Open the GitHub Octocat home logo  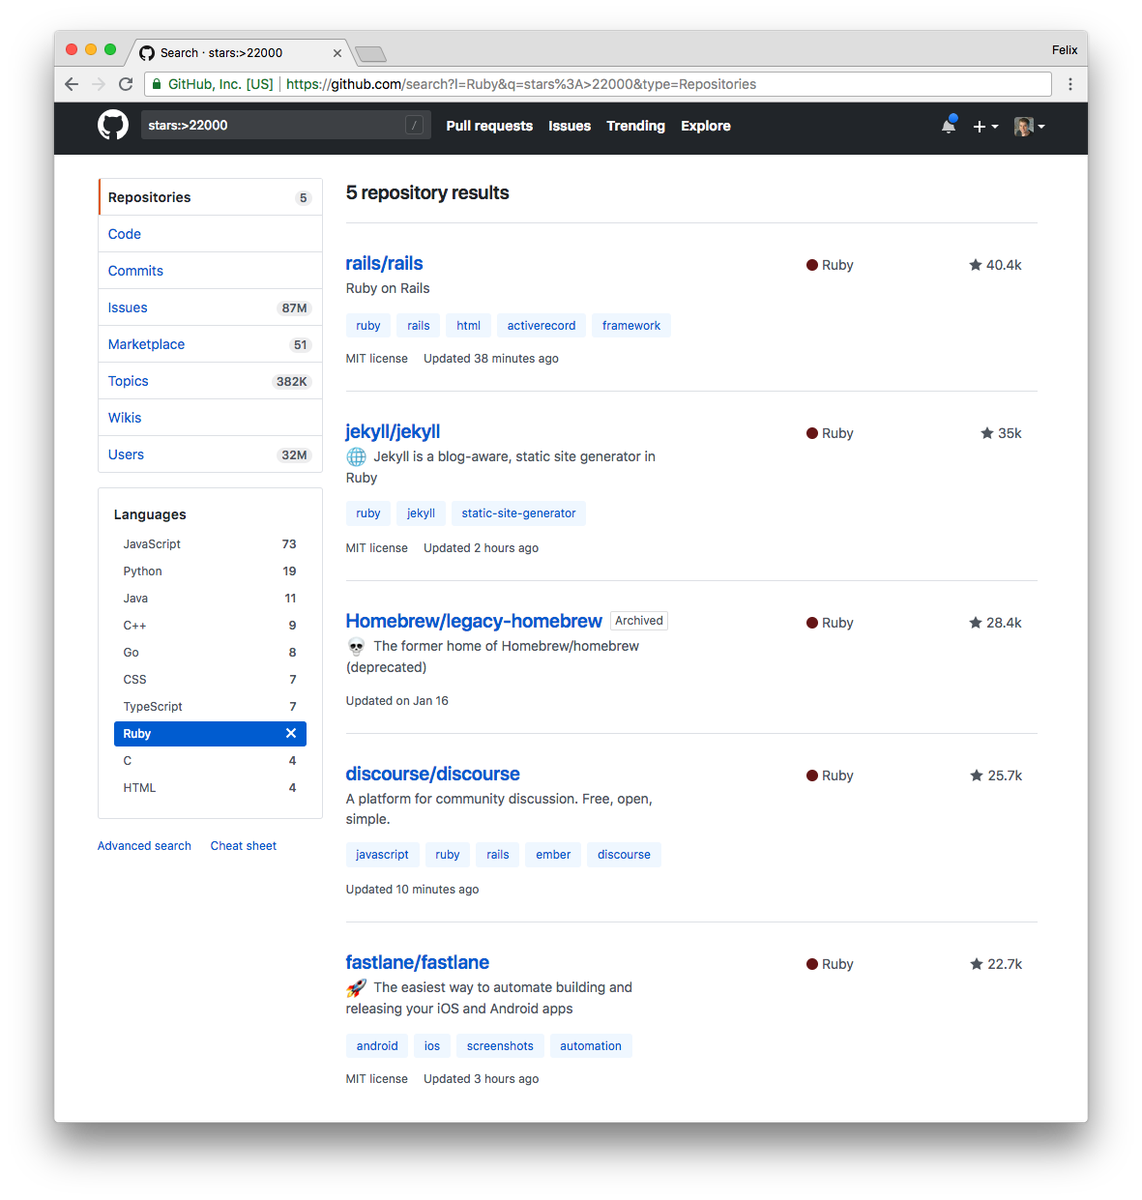(x=113, y=125)
